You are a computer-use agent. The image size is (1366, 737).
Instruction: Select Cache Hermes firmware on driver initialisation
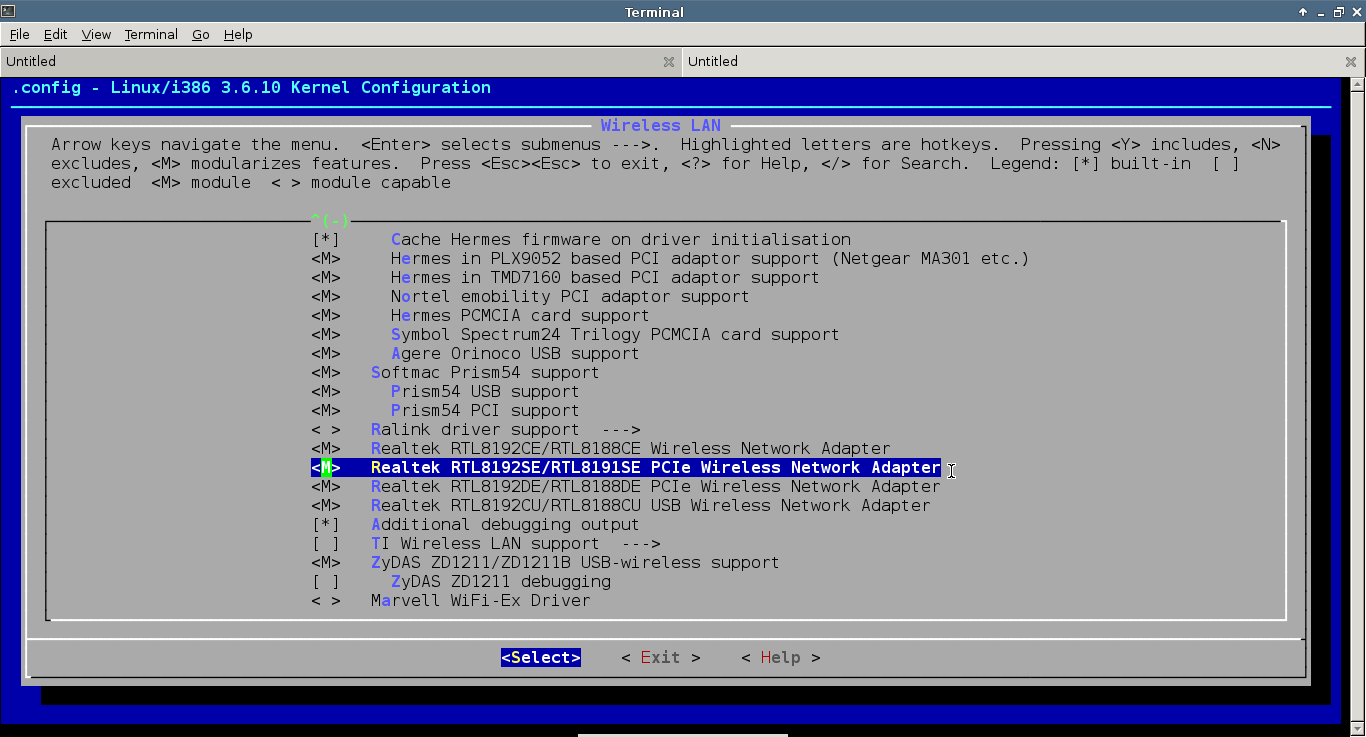coord(621,239)
